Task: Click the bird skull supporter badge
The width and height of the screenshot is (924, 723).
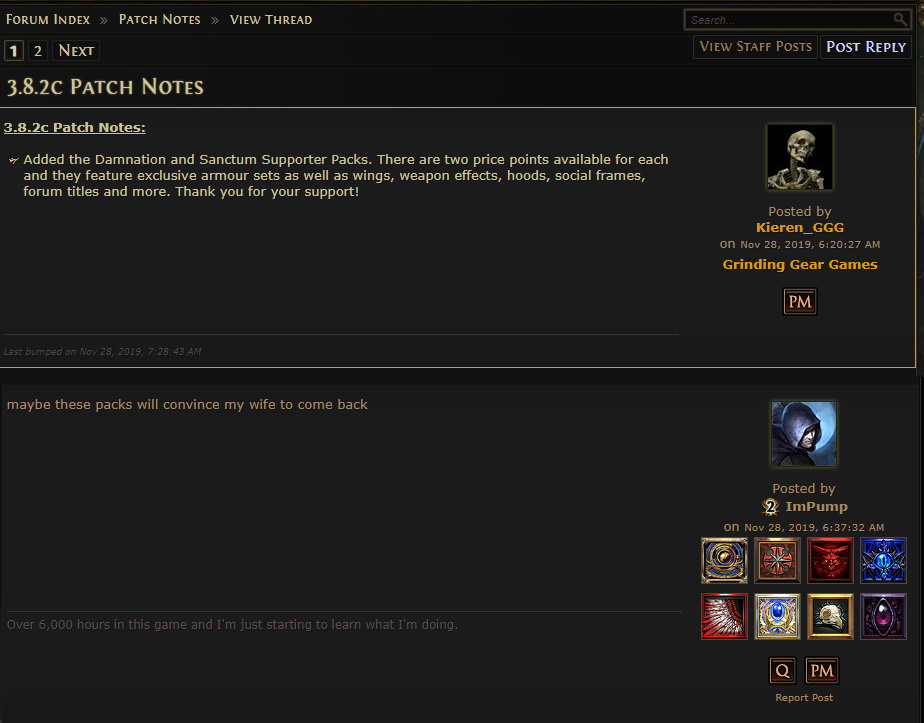Action: (x=830, y=616)
